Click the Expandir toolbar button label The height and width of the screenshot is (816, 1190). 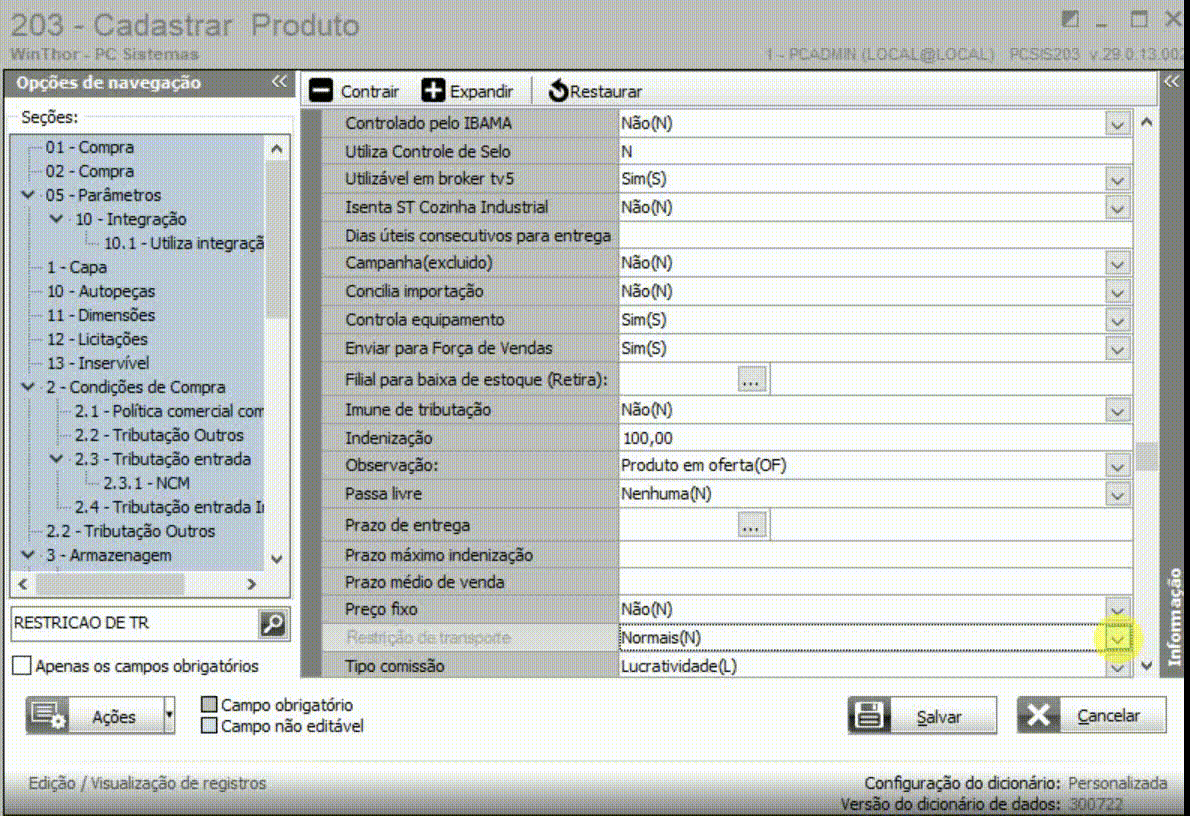click(481, 92)
